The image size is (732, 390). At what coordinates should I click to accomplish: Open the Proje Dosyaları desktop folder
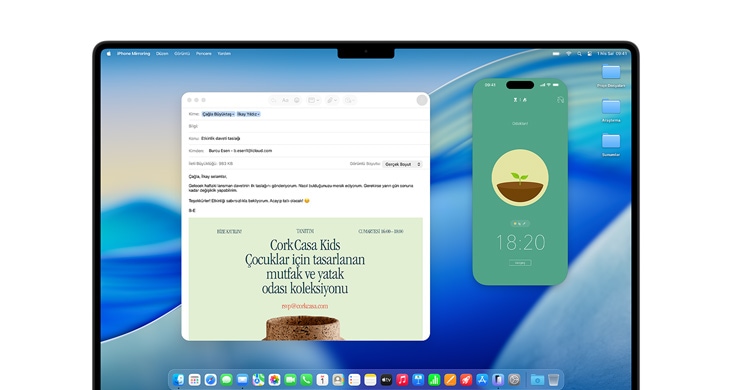click(611, 76)
